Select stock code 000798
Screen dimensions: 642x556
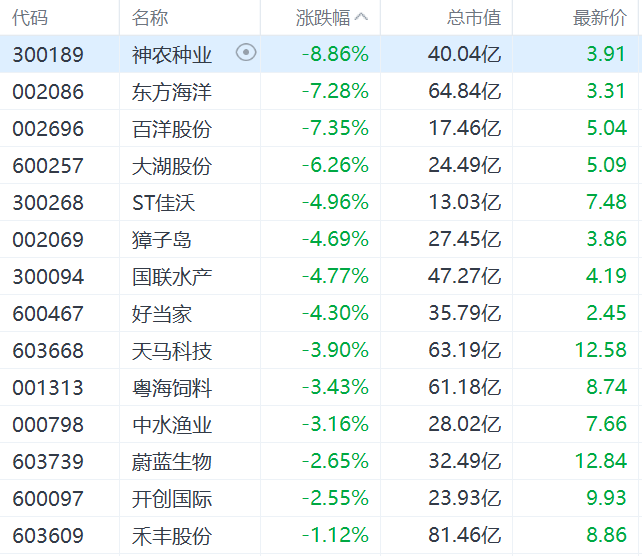click(x=48, y=425)
